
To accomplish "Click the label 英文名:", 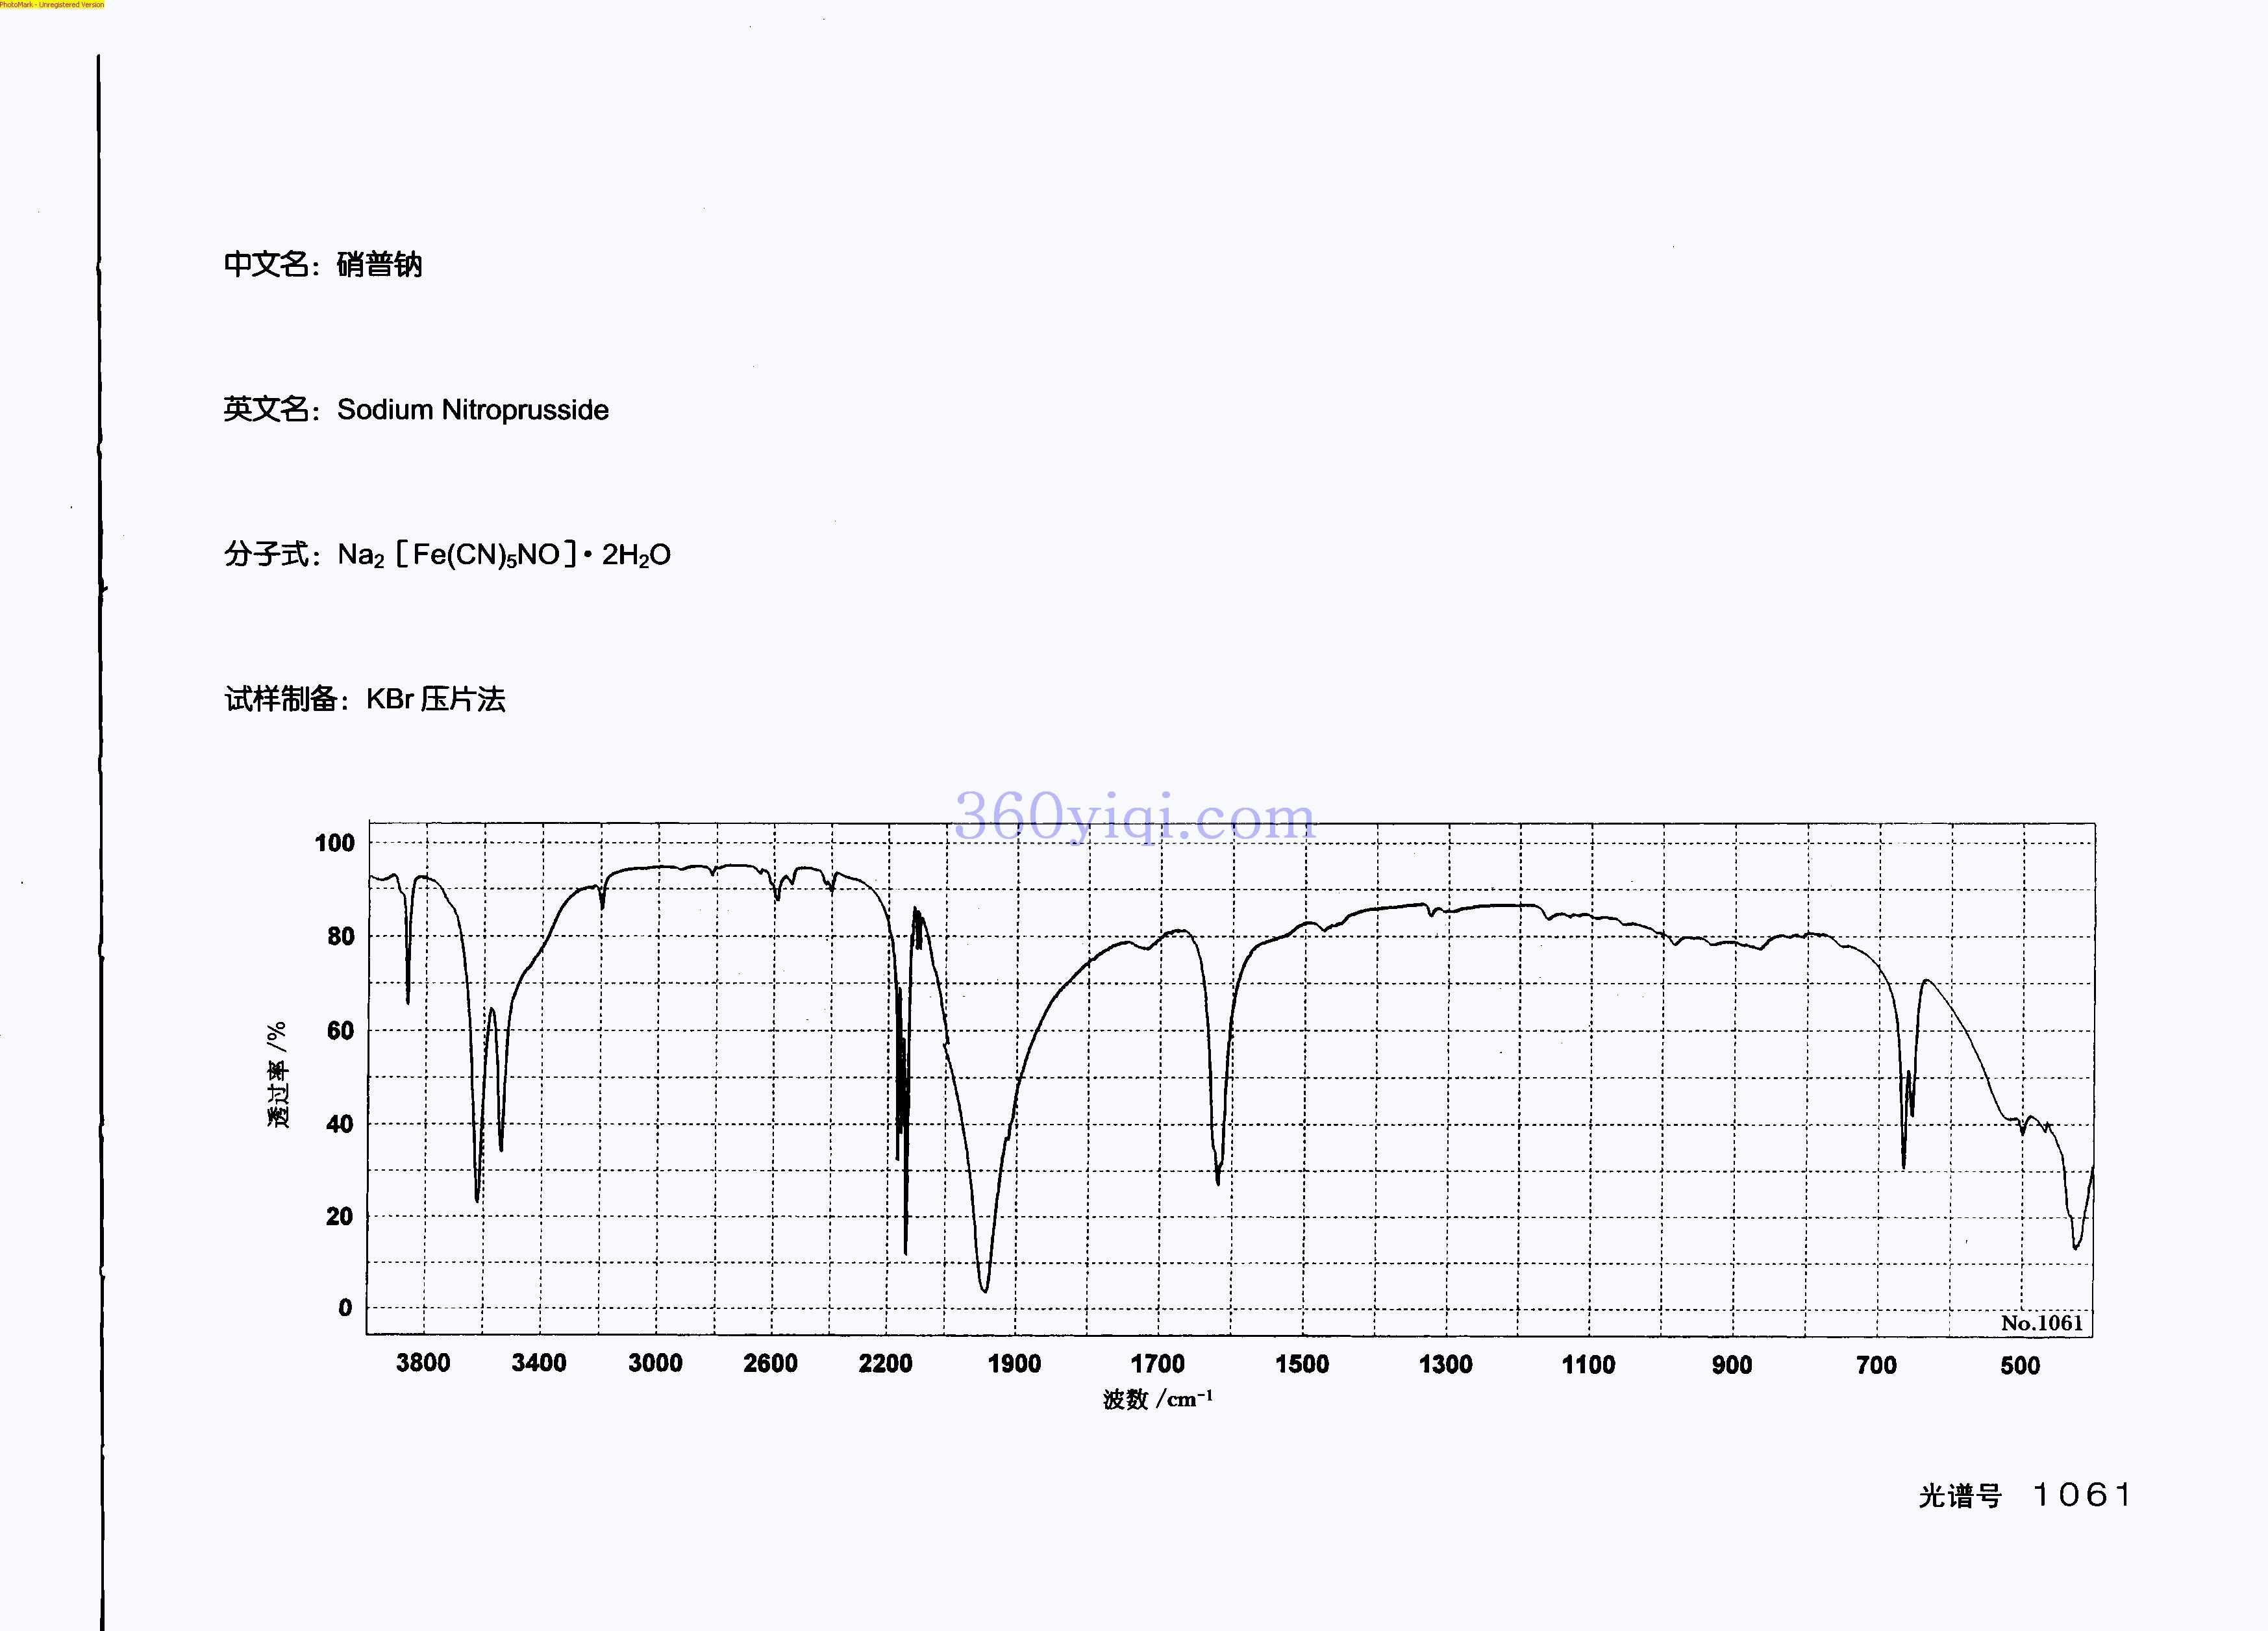I will 271,410.
